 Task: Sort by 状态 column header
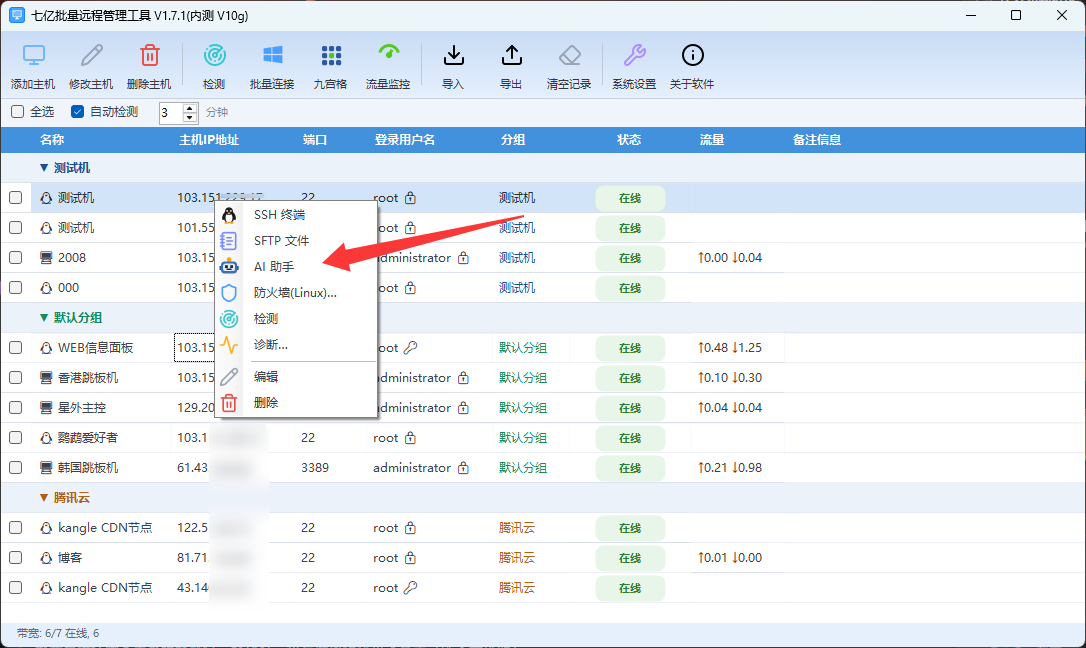coord(629,140)
